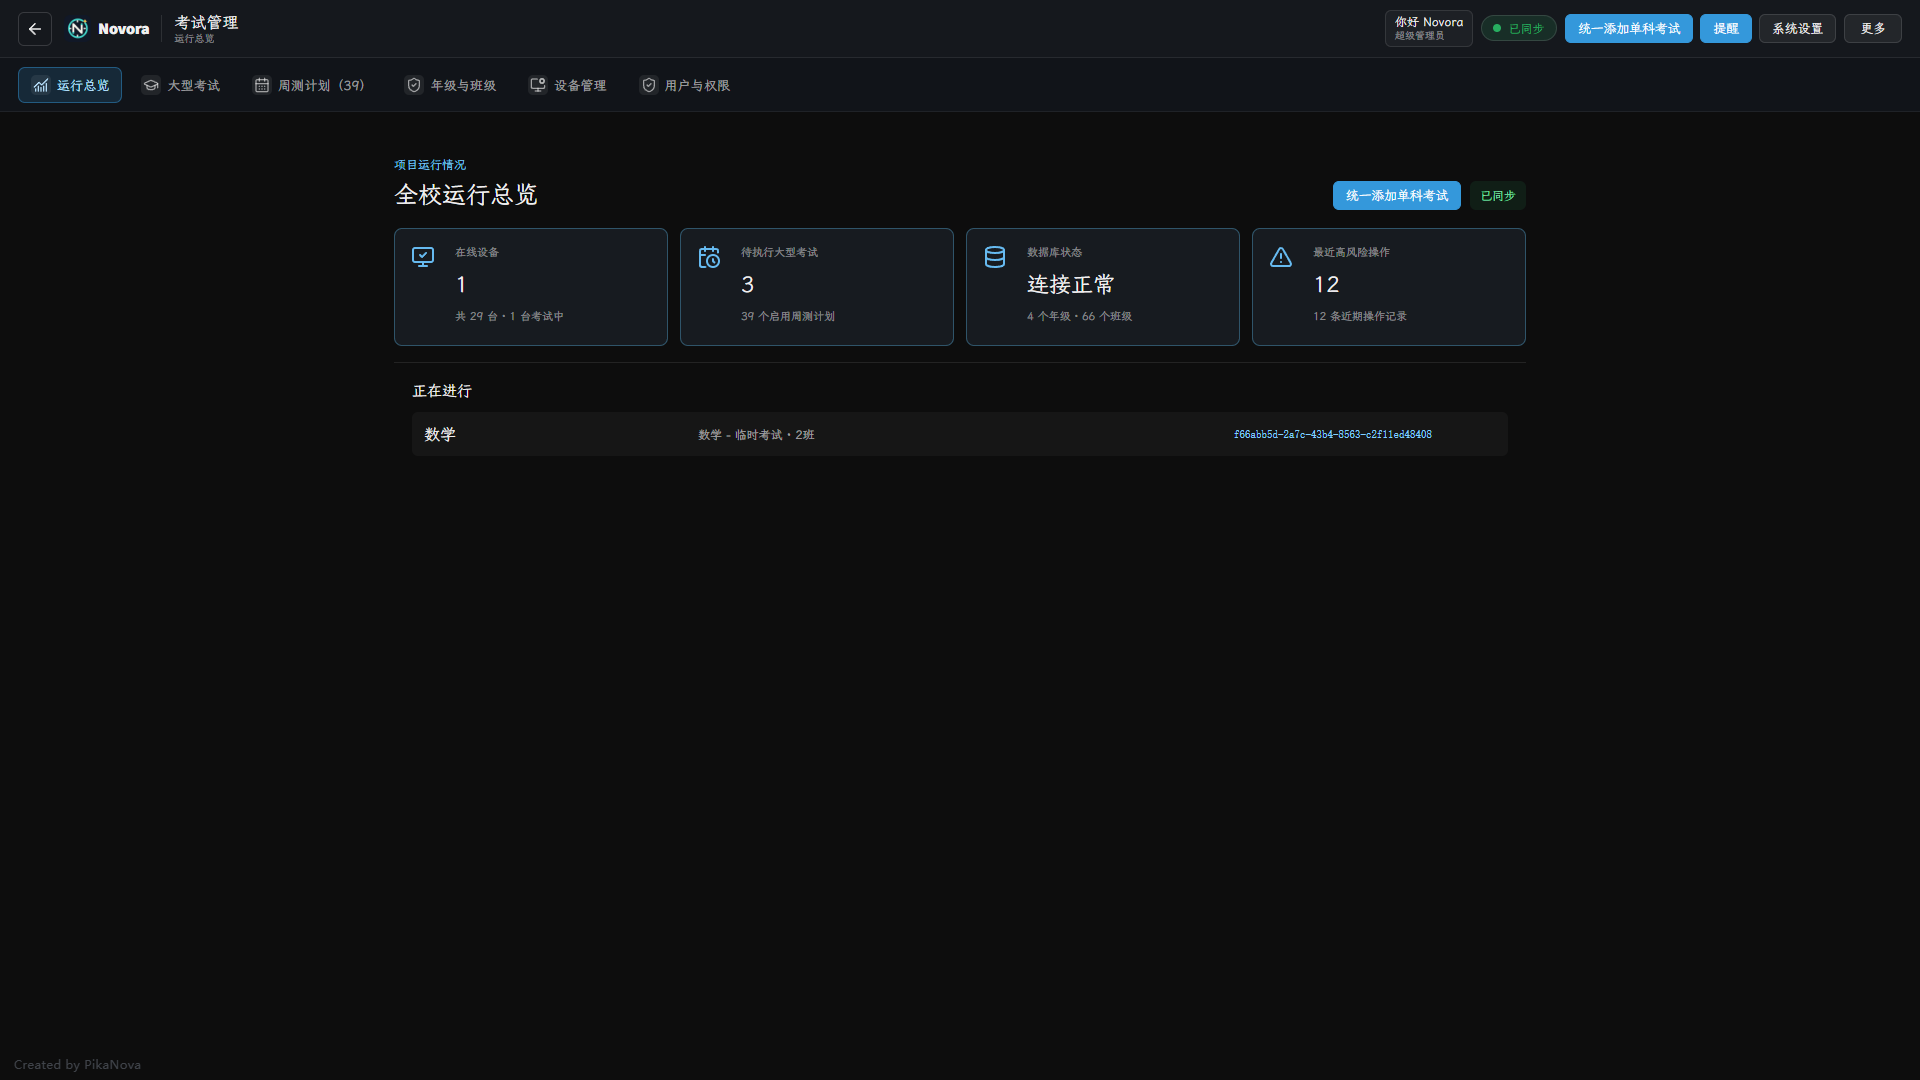Click the 数学 ongoing exam row title
The image size is (1920, 1080).
(440, 434)
